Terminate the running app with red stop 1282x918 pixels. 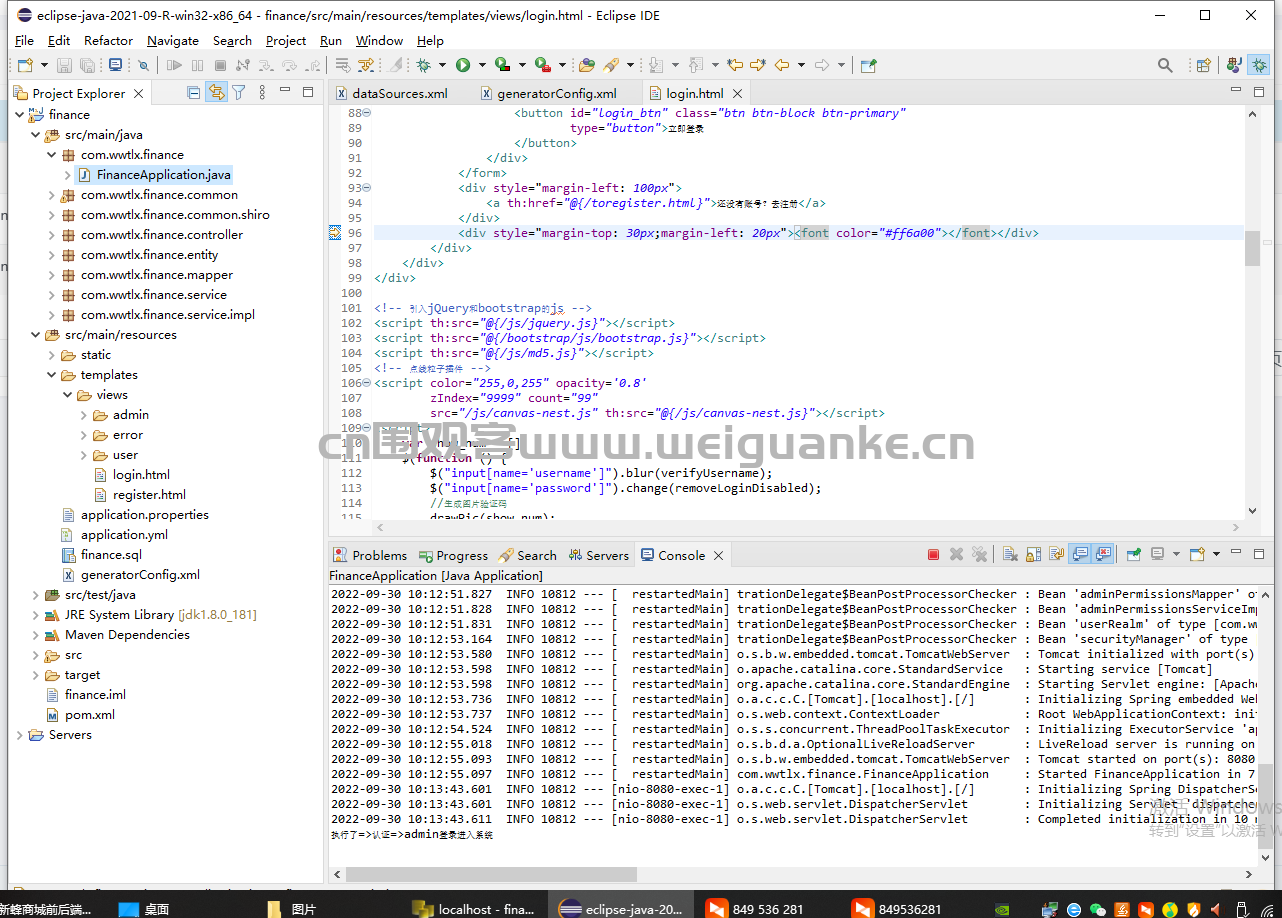click(933, 554)
